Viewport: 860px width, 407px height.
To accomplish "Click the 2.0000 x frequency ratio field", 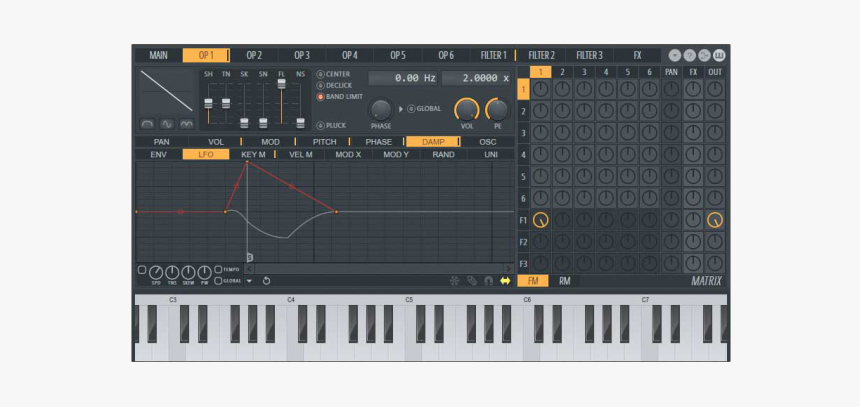I will point(477,78).
